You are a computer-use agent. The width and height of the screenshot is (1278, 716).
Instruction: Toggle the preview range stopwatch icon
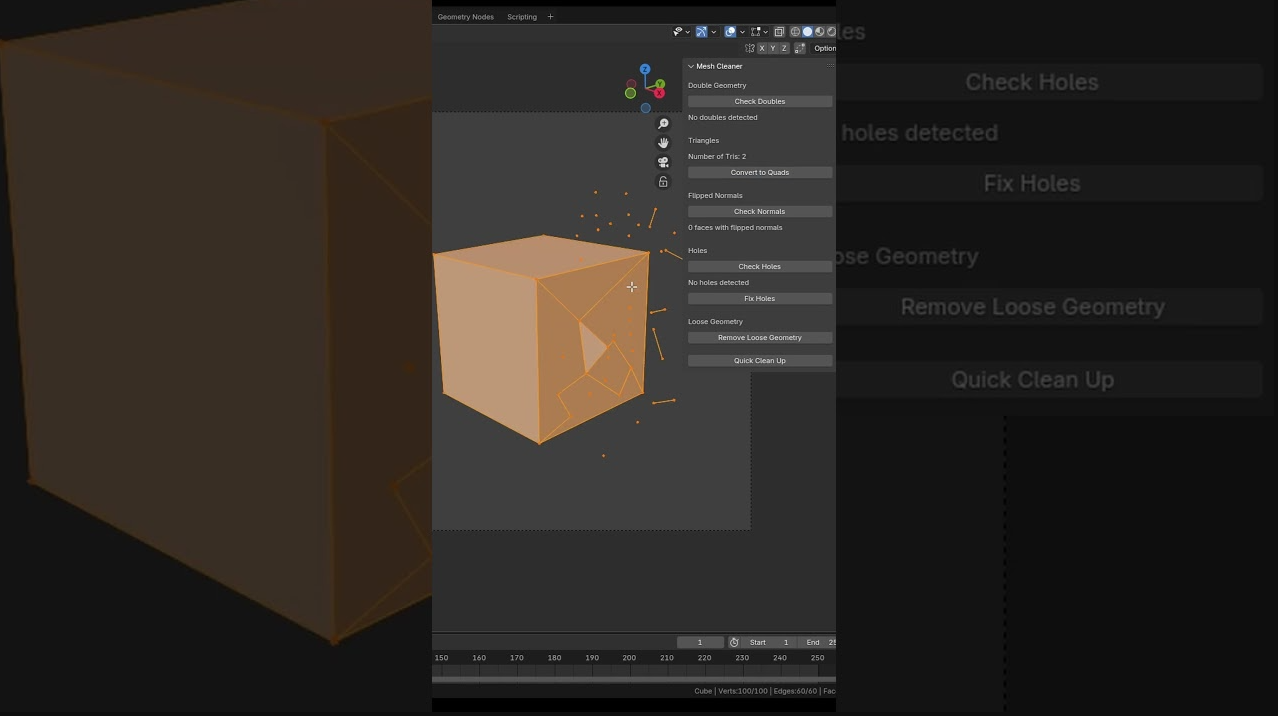pos(734,642)
